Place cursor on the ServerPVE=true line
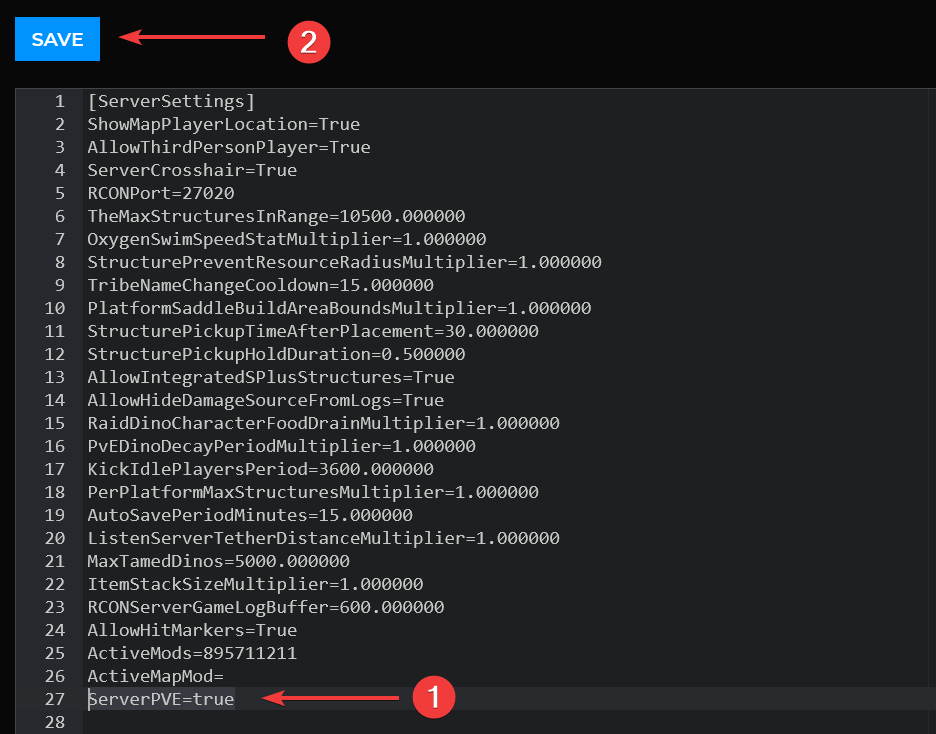 160,699
